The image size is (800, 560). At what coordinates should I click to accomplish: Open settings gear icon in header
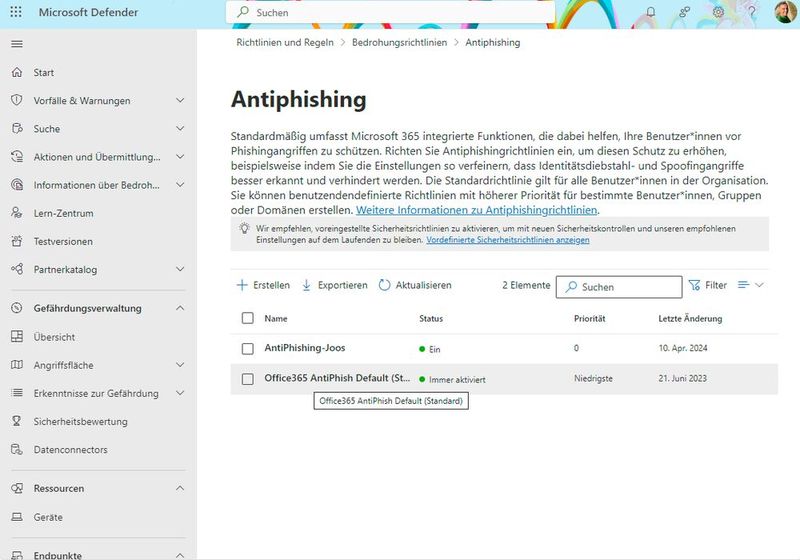(x=718, y=12)
